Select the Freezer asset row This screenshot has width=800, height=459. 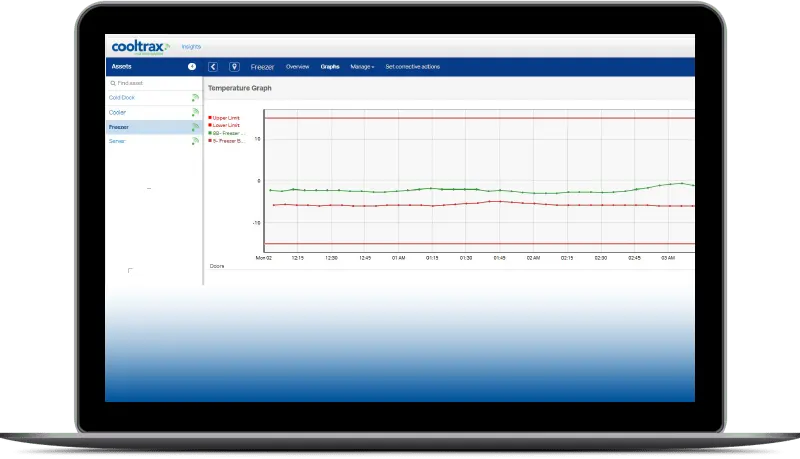point(154,127)
